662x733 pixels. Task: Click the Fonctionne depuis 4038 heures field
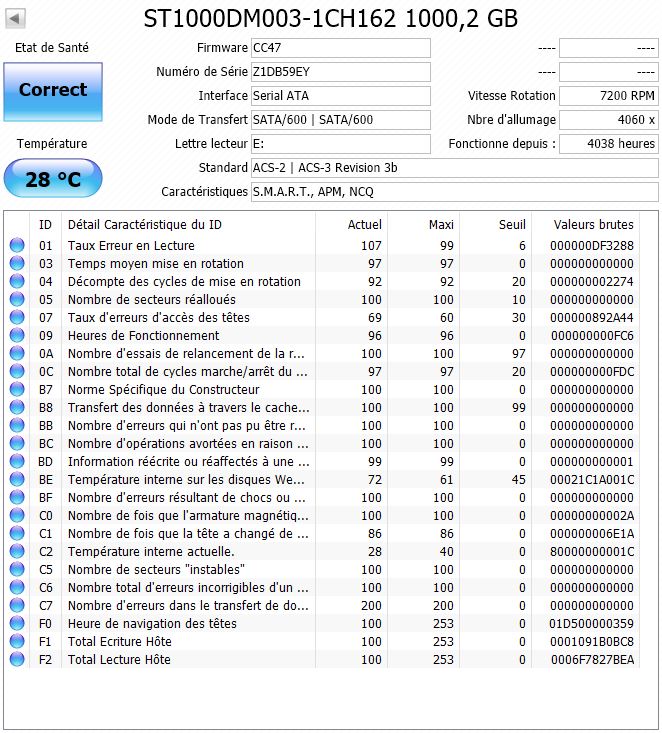pos(609,144)
